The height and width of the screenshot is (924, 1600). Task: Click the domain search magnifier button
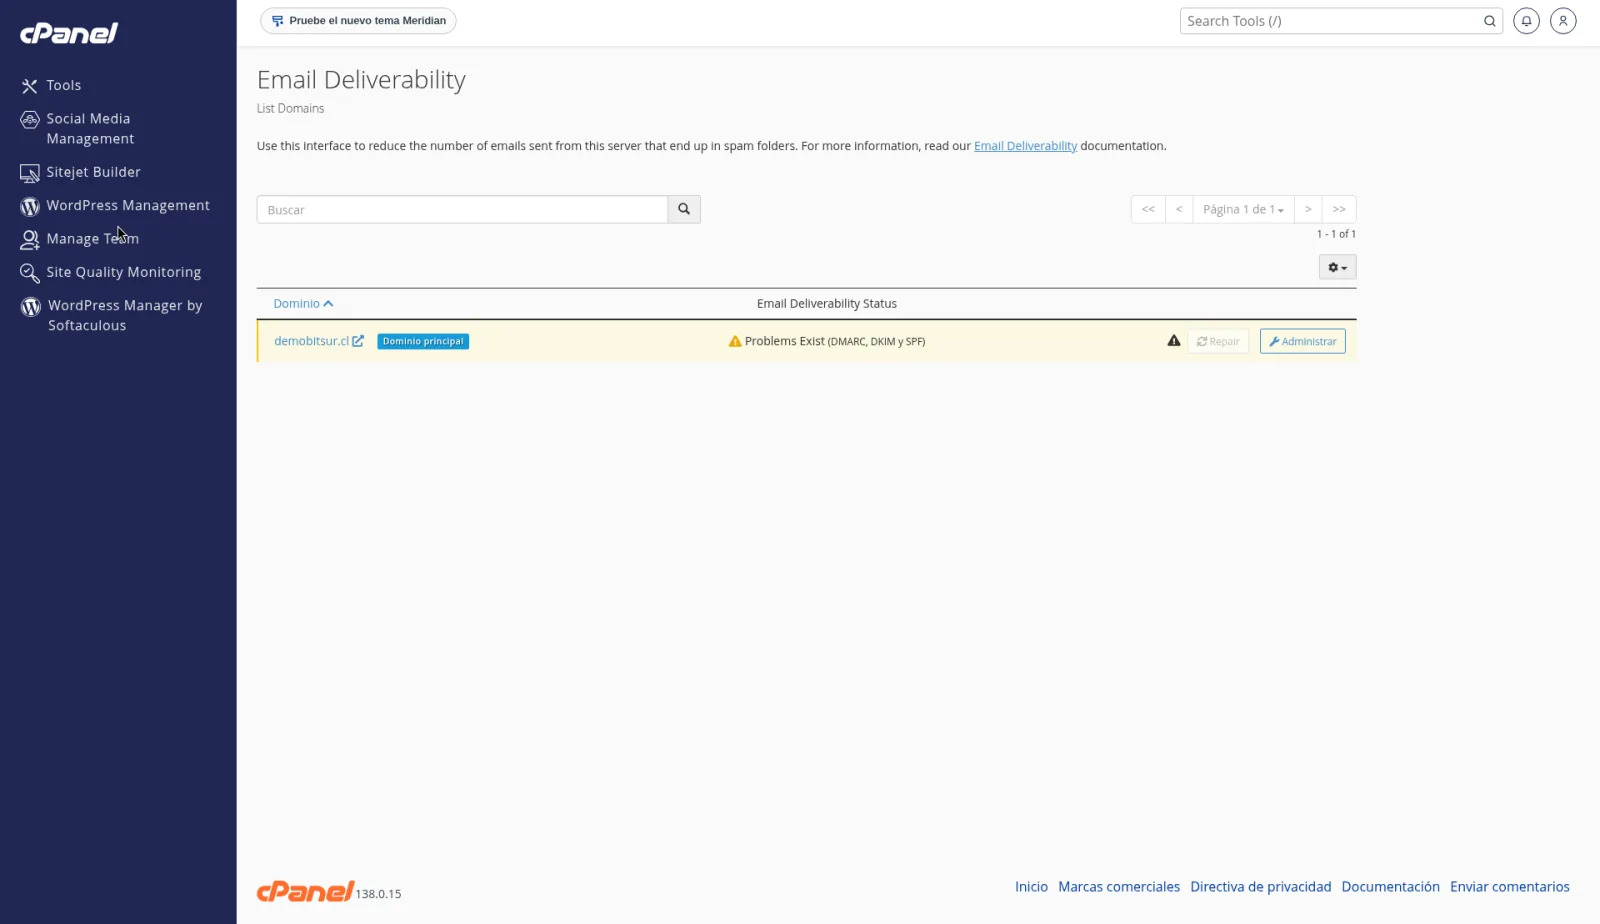click(684, 210)
